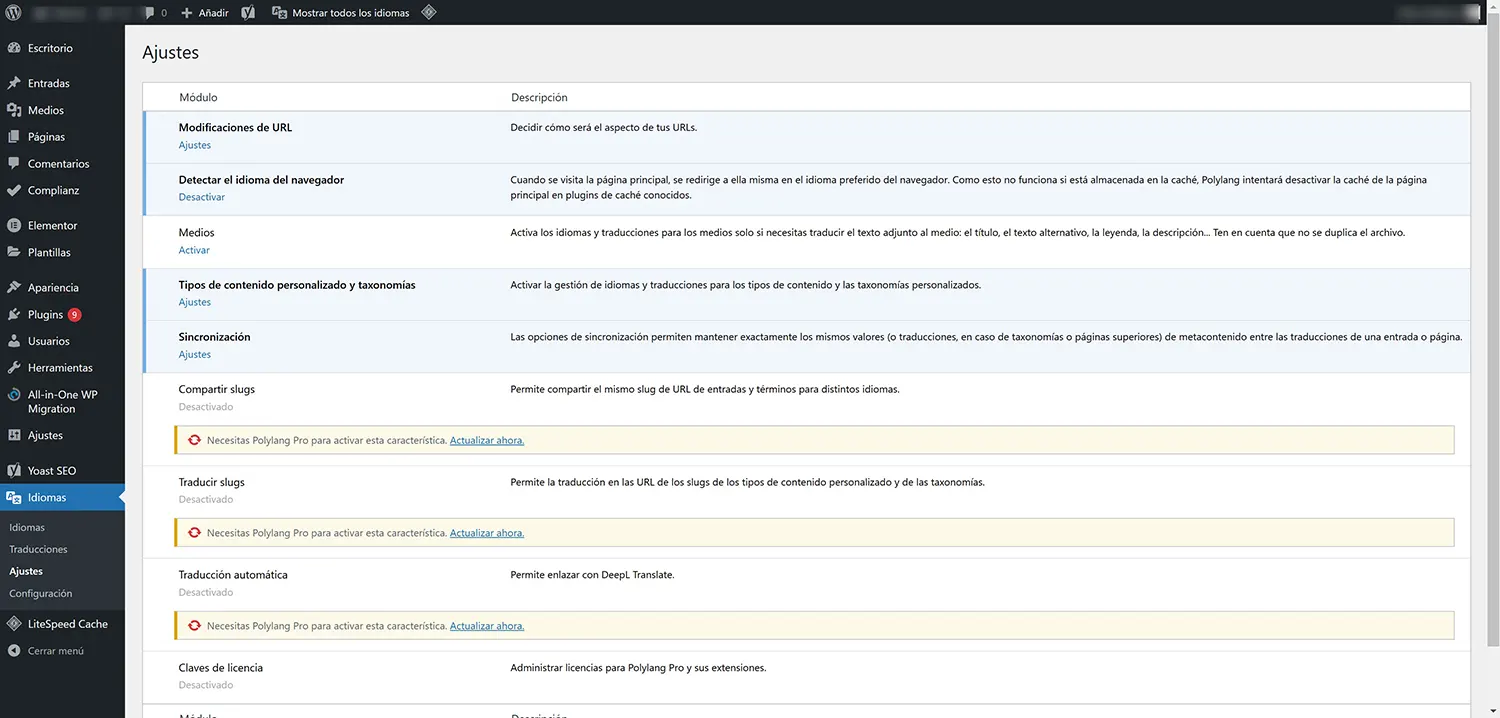Click the Complianz checkmark icon
This screenshot has width=1500, height=718.
pyautogui.click(x=14, y=191)
